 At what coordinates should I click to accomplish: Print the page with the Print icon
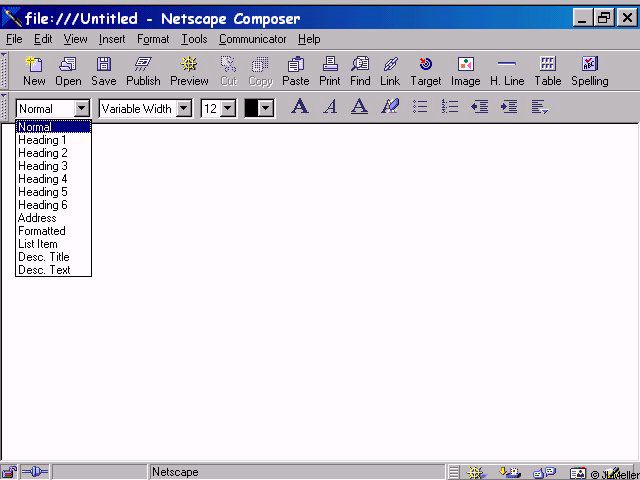(330, 71)
